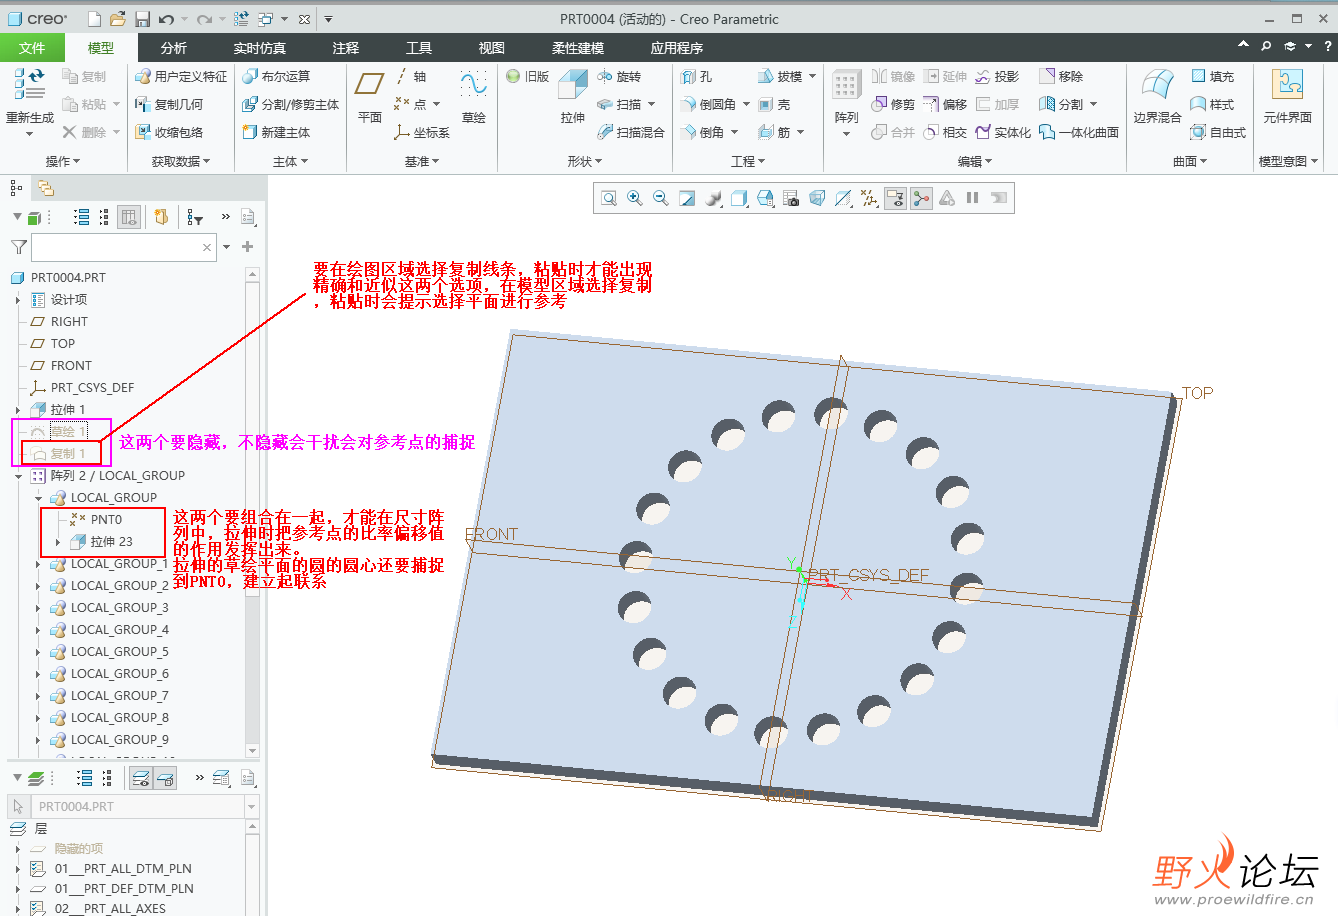This screenshot has height=916, width=1338.
Task: Switch to the 应用程序 (Applications) tab
Action: tap(677, 47)
